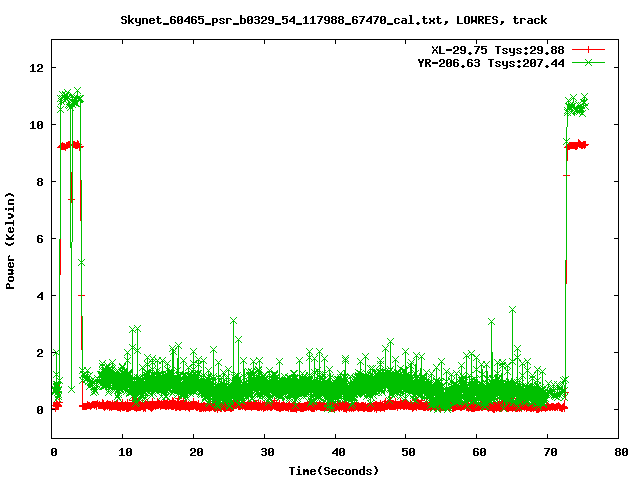Click x-axis tick label 70
640x480 pixels.
click(x=551, y=452)
